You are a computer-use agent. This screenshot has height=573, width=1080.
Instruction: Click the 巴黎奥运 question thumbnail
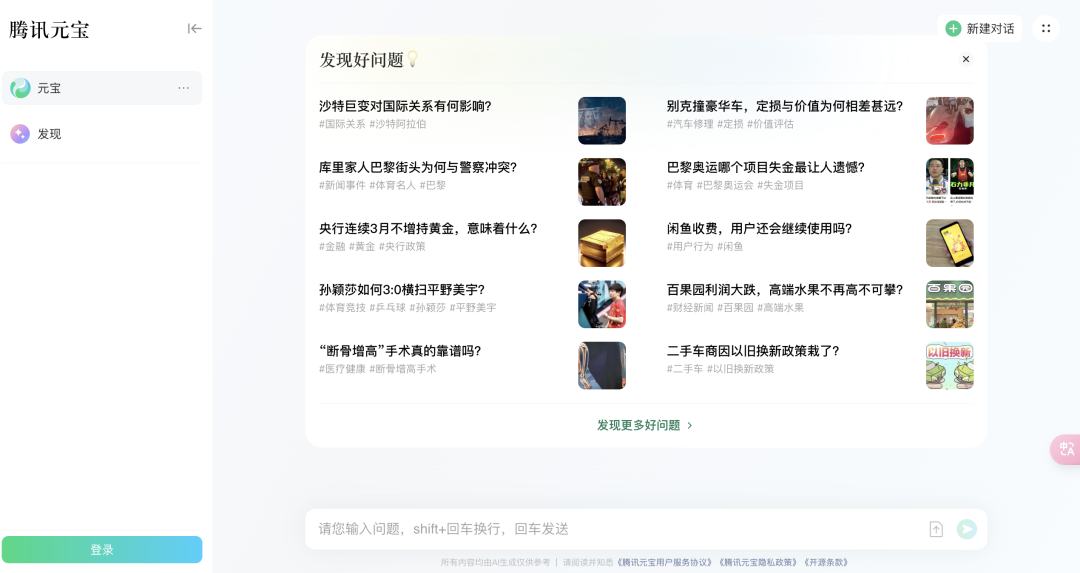[x=950, y=182]
